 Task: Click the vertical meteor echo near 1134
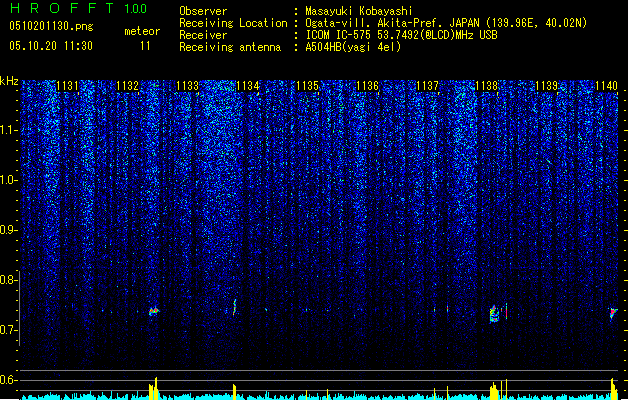click(235, 307)
